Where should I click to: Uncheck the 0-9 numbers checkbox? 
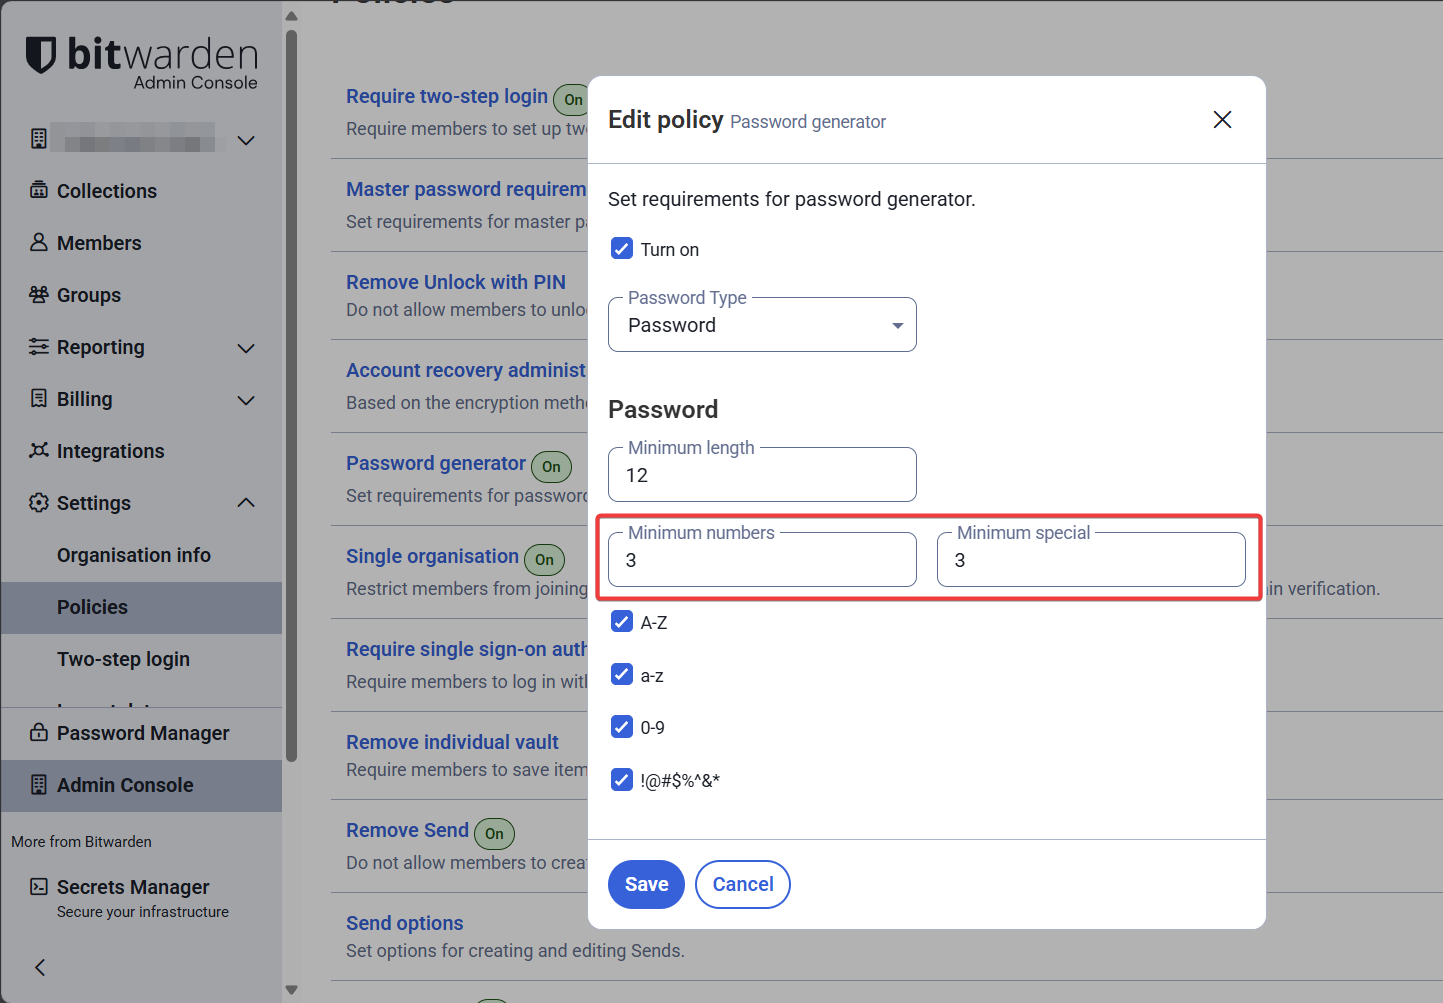[622, 726]
